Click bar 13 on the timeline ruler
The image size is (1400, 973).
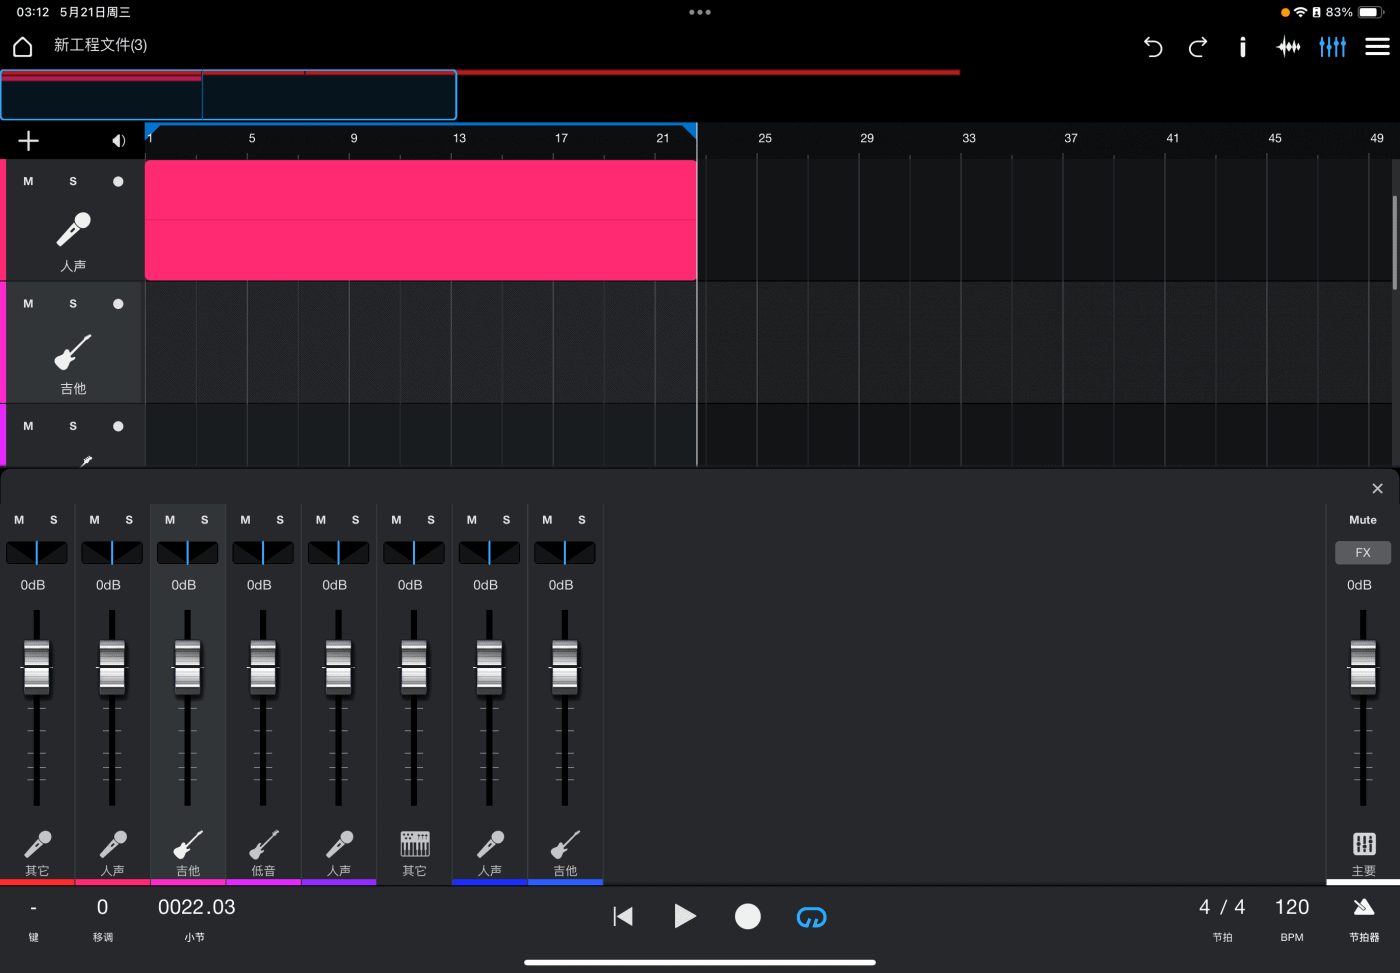pos(459,138)
